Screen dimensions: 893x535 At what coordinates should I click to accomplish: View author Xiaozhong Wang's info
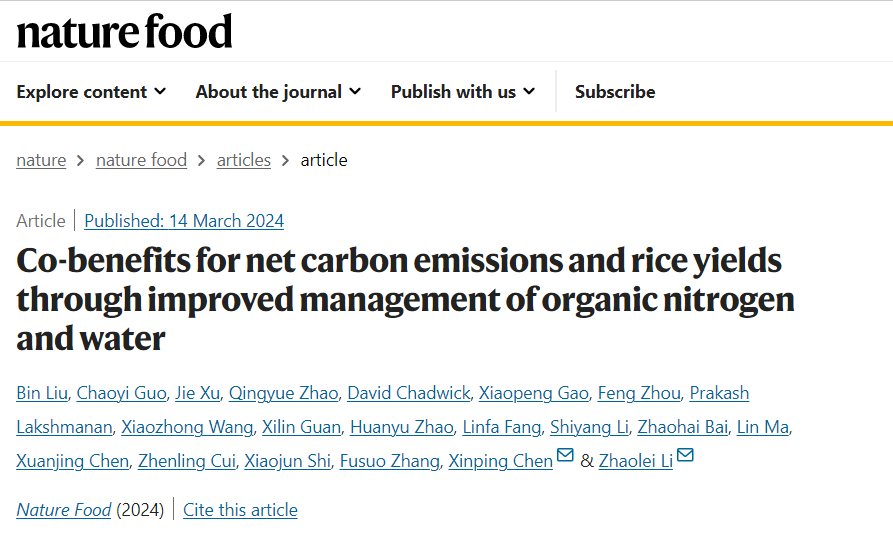(x=187, y=427)
